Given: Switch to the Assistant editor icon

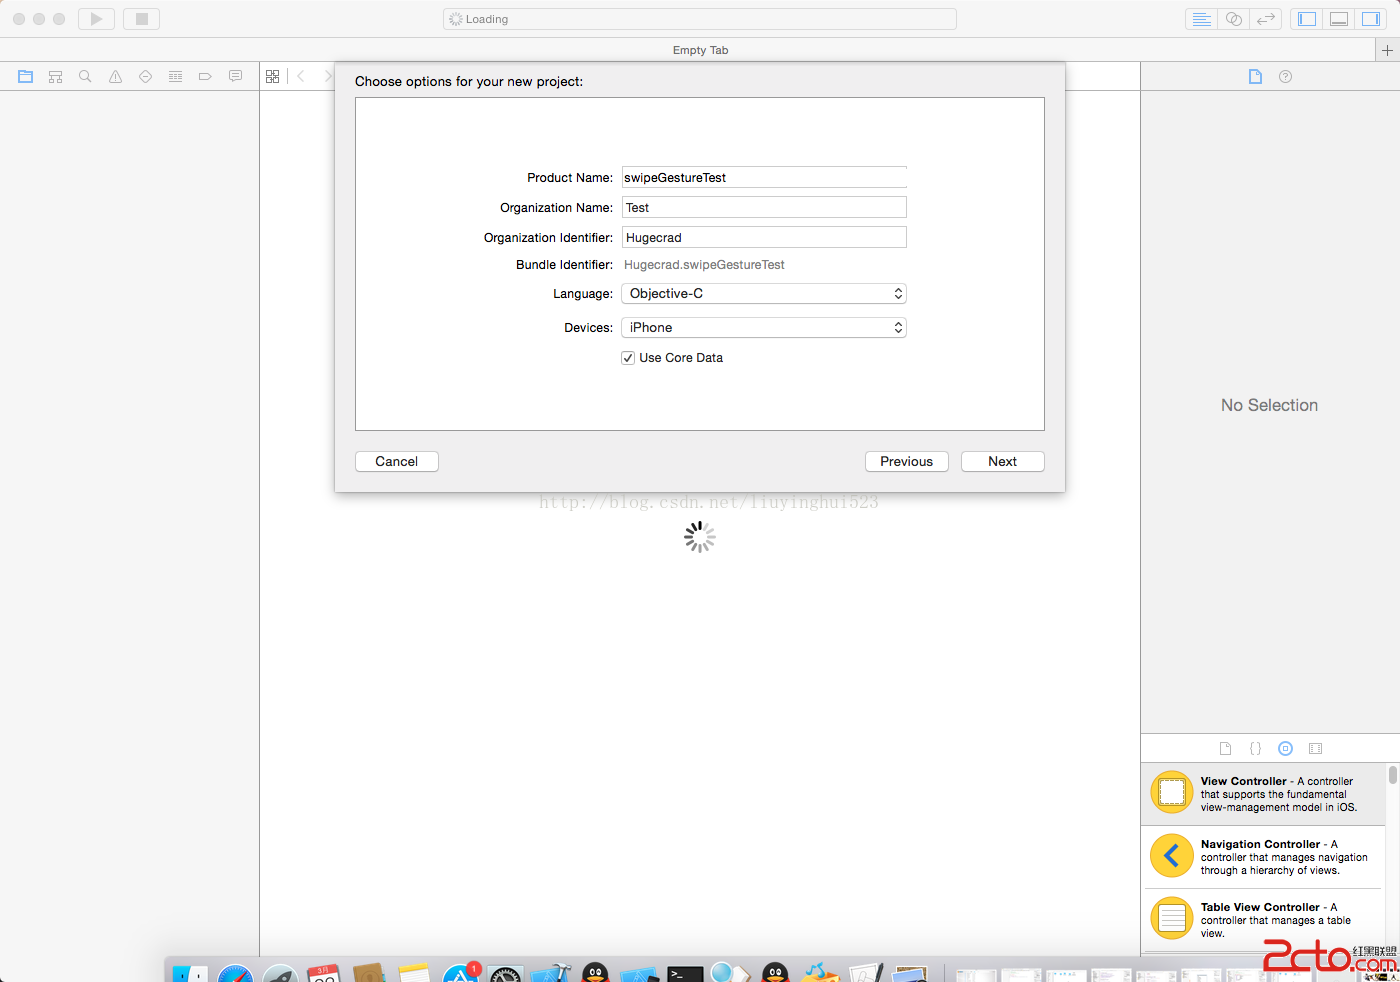Looking at the screenshot, I should [x=1234, y=19].
